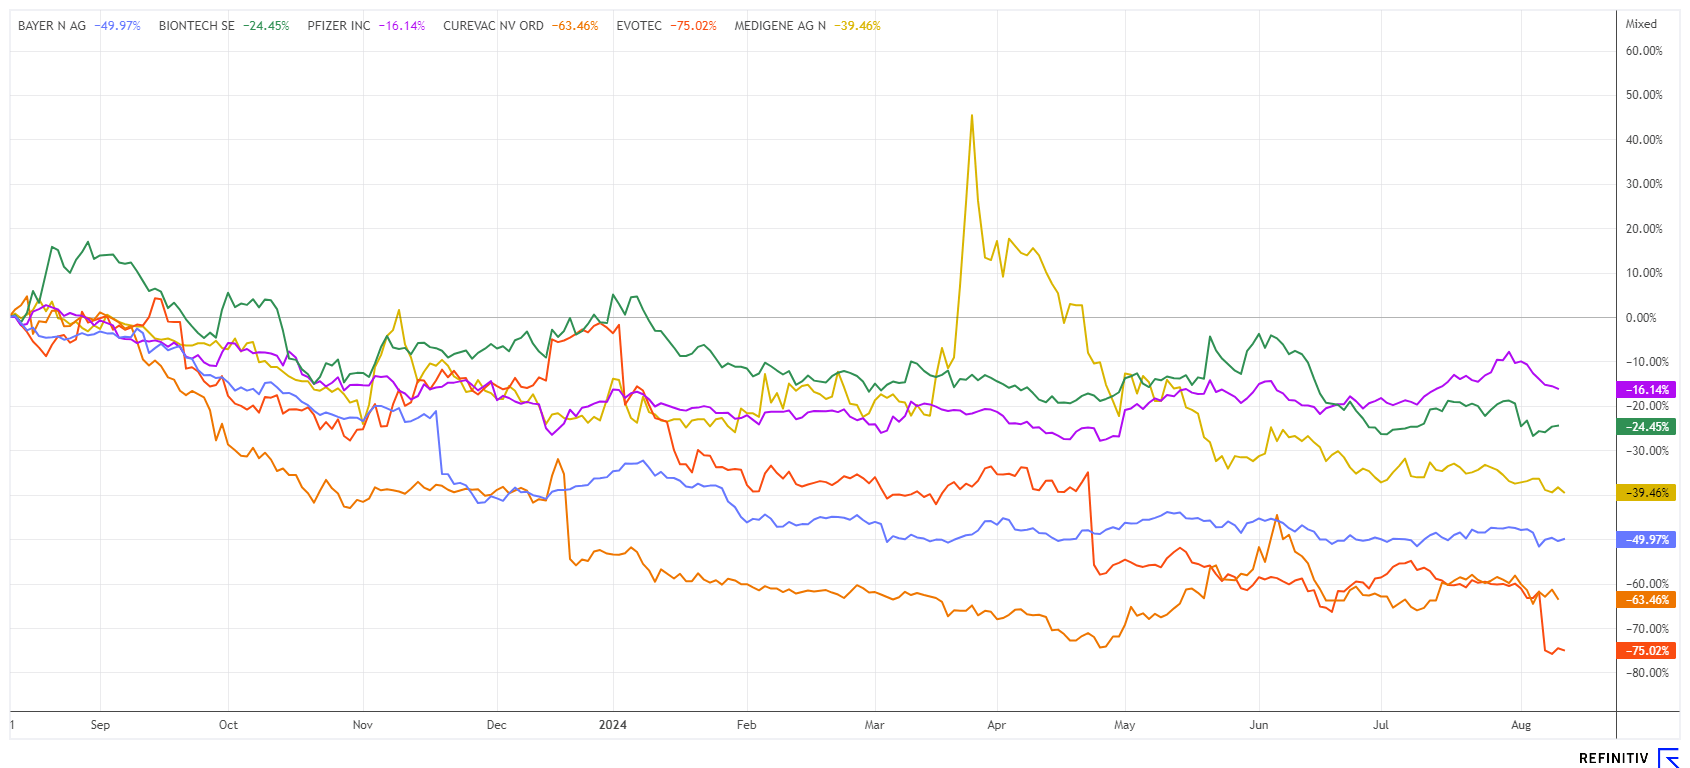Click the yellow -39.46% axis price tag

tap(1646, 493)
